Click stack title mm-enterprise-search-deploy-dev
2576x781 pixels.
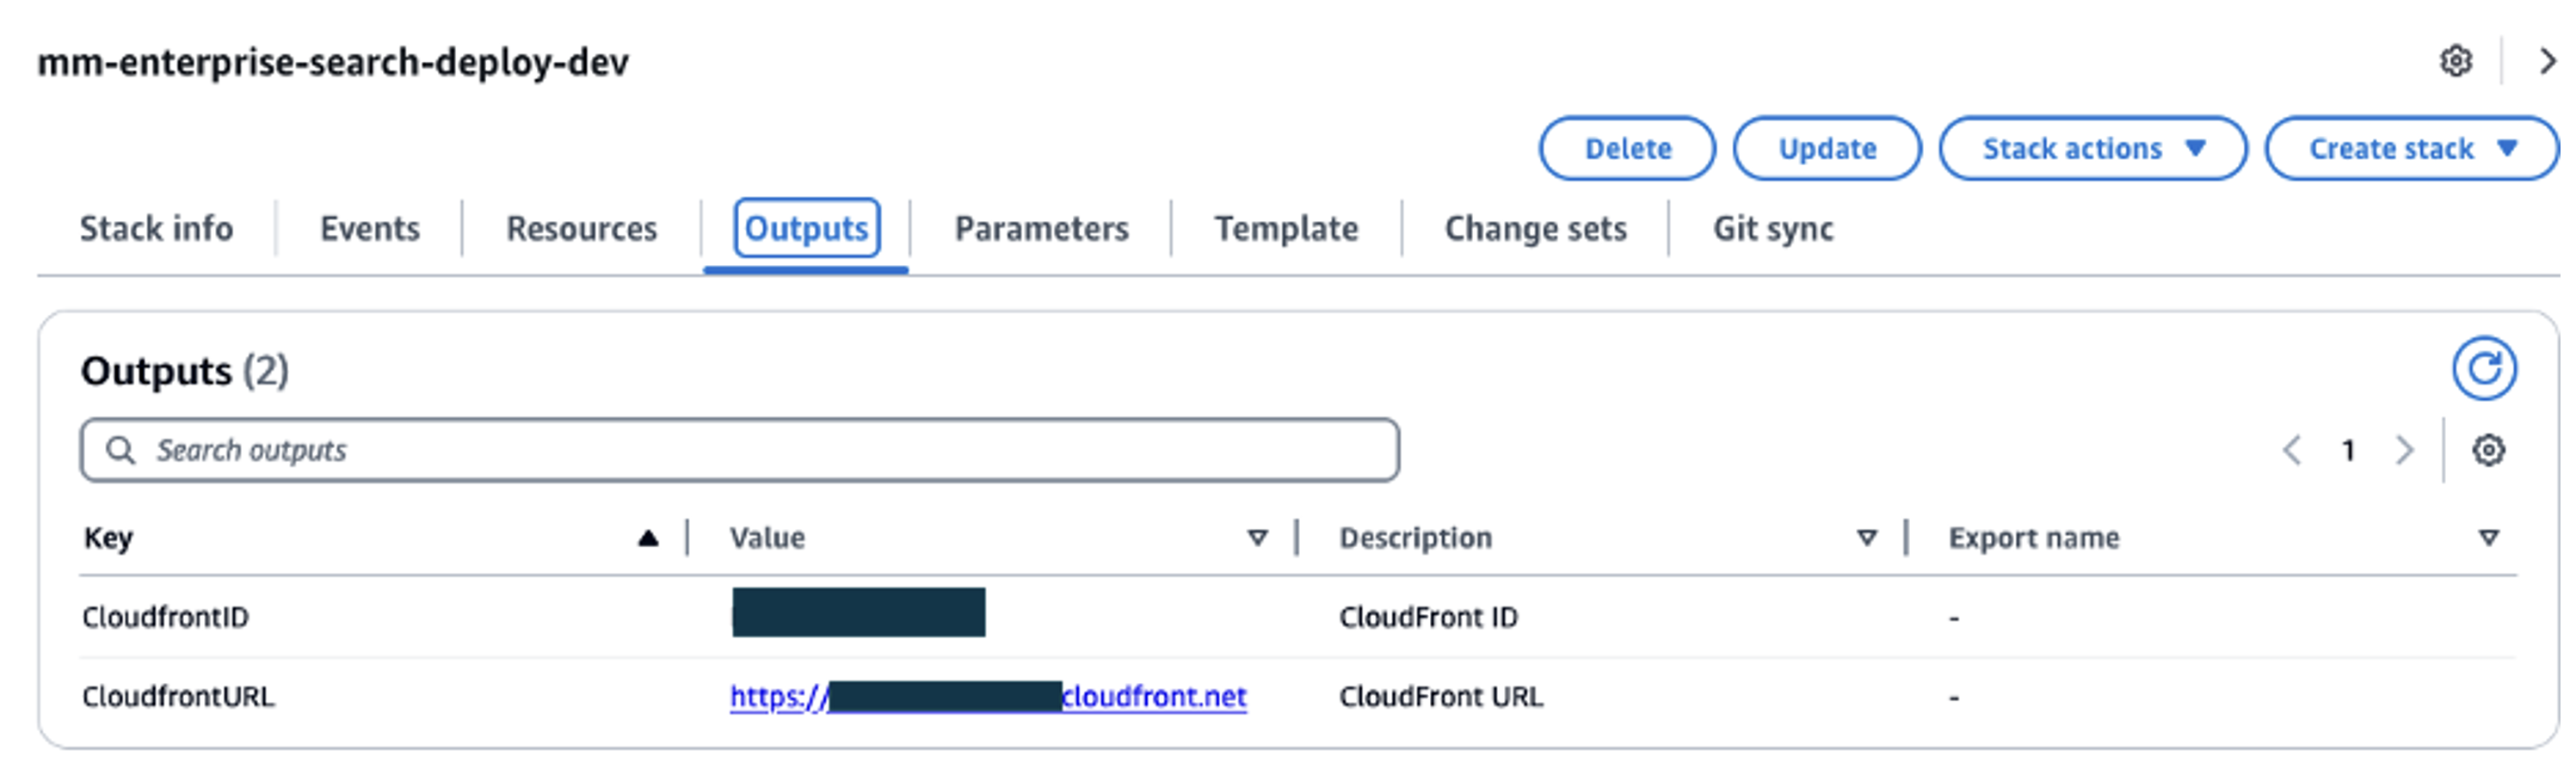point(333,63)
